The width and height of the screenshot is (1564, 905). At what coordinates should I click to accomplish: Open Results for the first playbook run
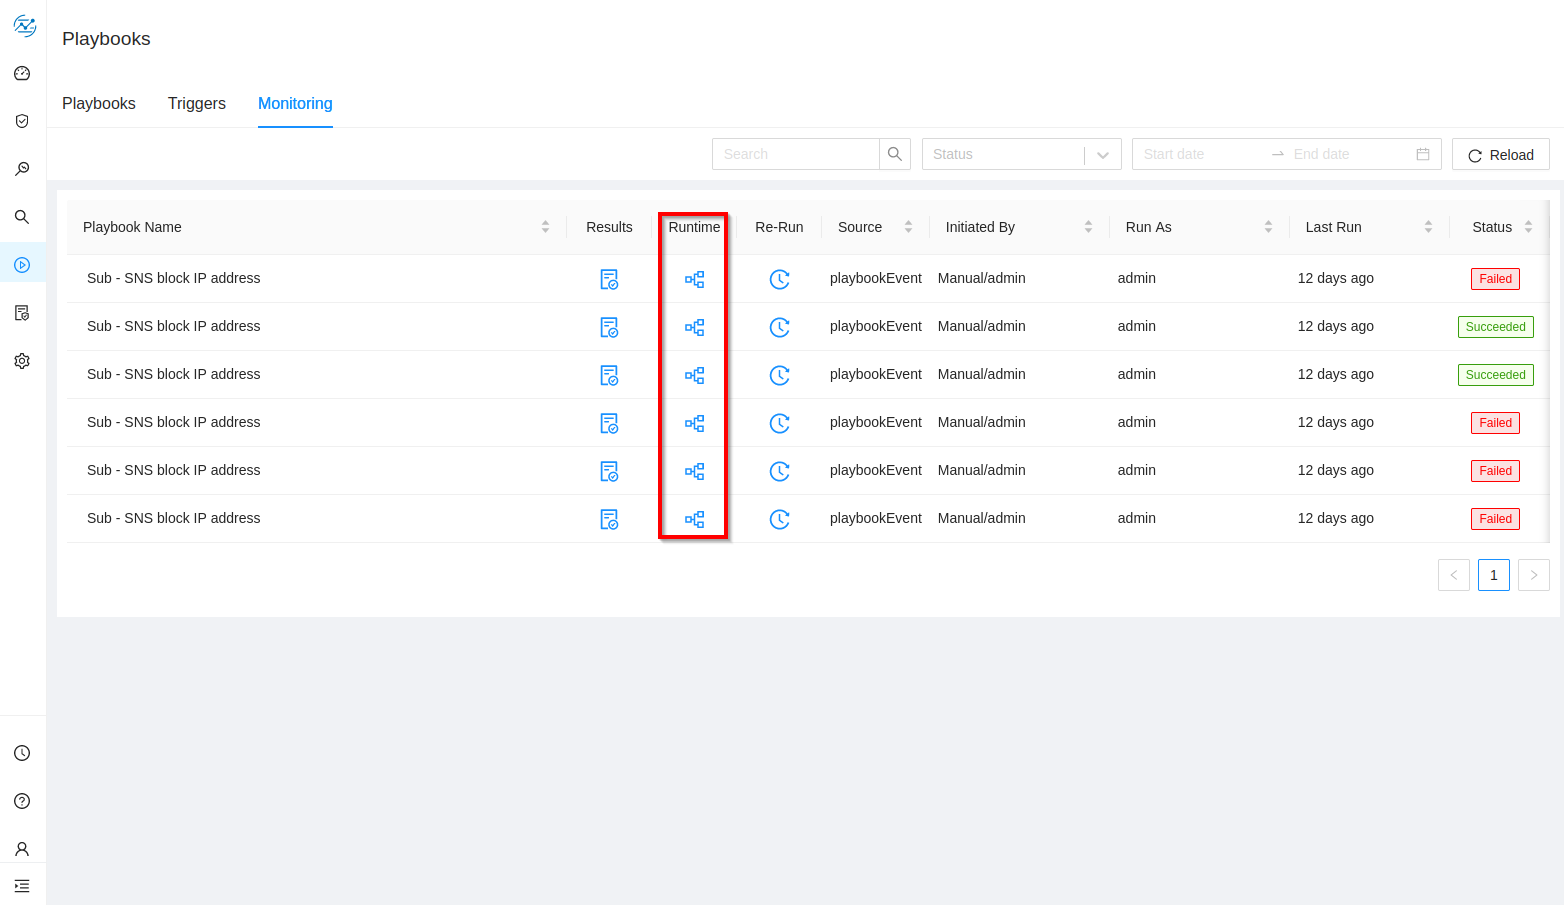609,279
